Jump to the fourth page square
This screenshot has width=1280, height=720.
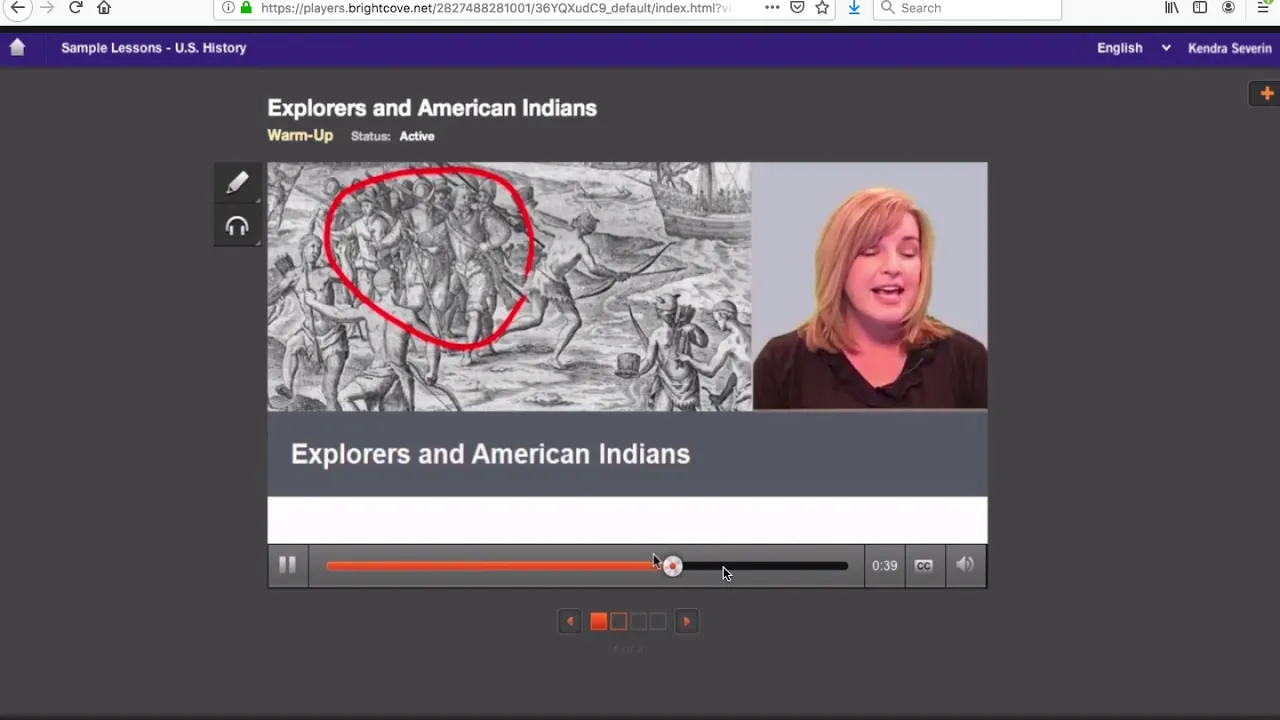[658, 622]
